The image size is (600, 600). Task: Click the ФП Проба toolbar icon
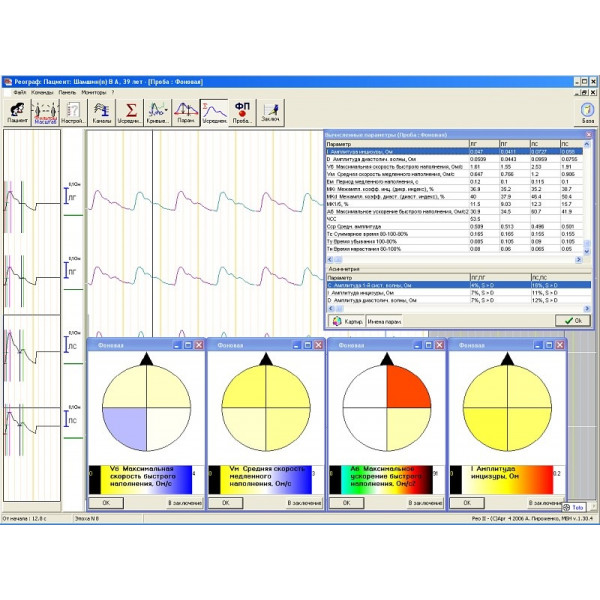tap(242, 112)
